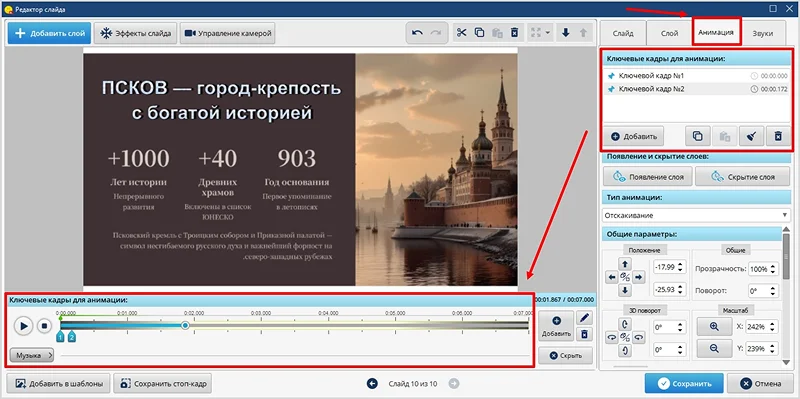Open the Звуки tab
The width and height of the screenshot is (800, 399).
coord(762,33)
